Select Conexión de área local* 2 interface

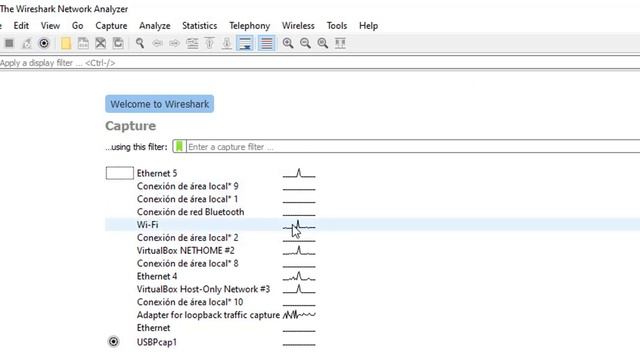click(x=187, y=238)
